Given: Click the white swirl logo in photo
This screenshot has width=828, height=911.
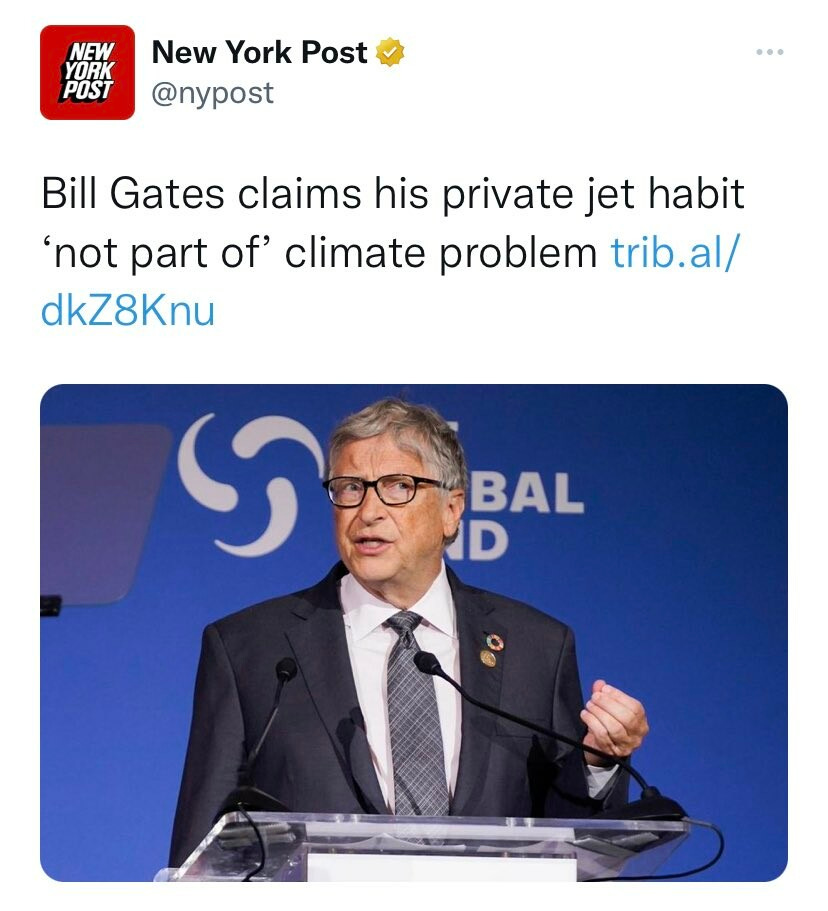Looking at the screenshot, I should pos(251,485).
